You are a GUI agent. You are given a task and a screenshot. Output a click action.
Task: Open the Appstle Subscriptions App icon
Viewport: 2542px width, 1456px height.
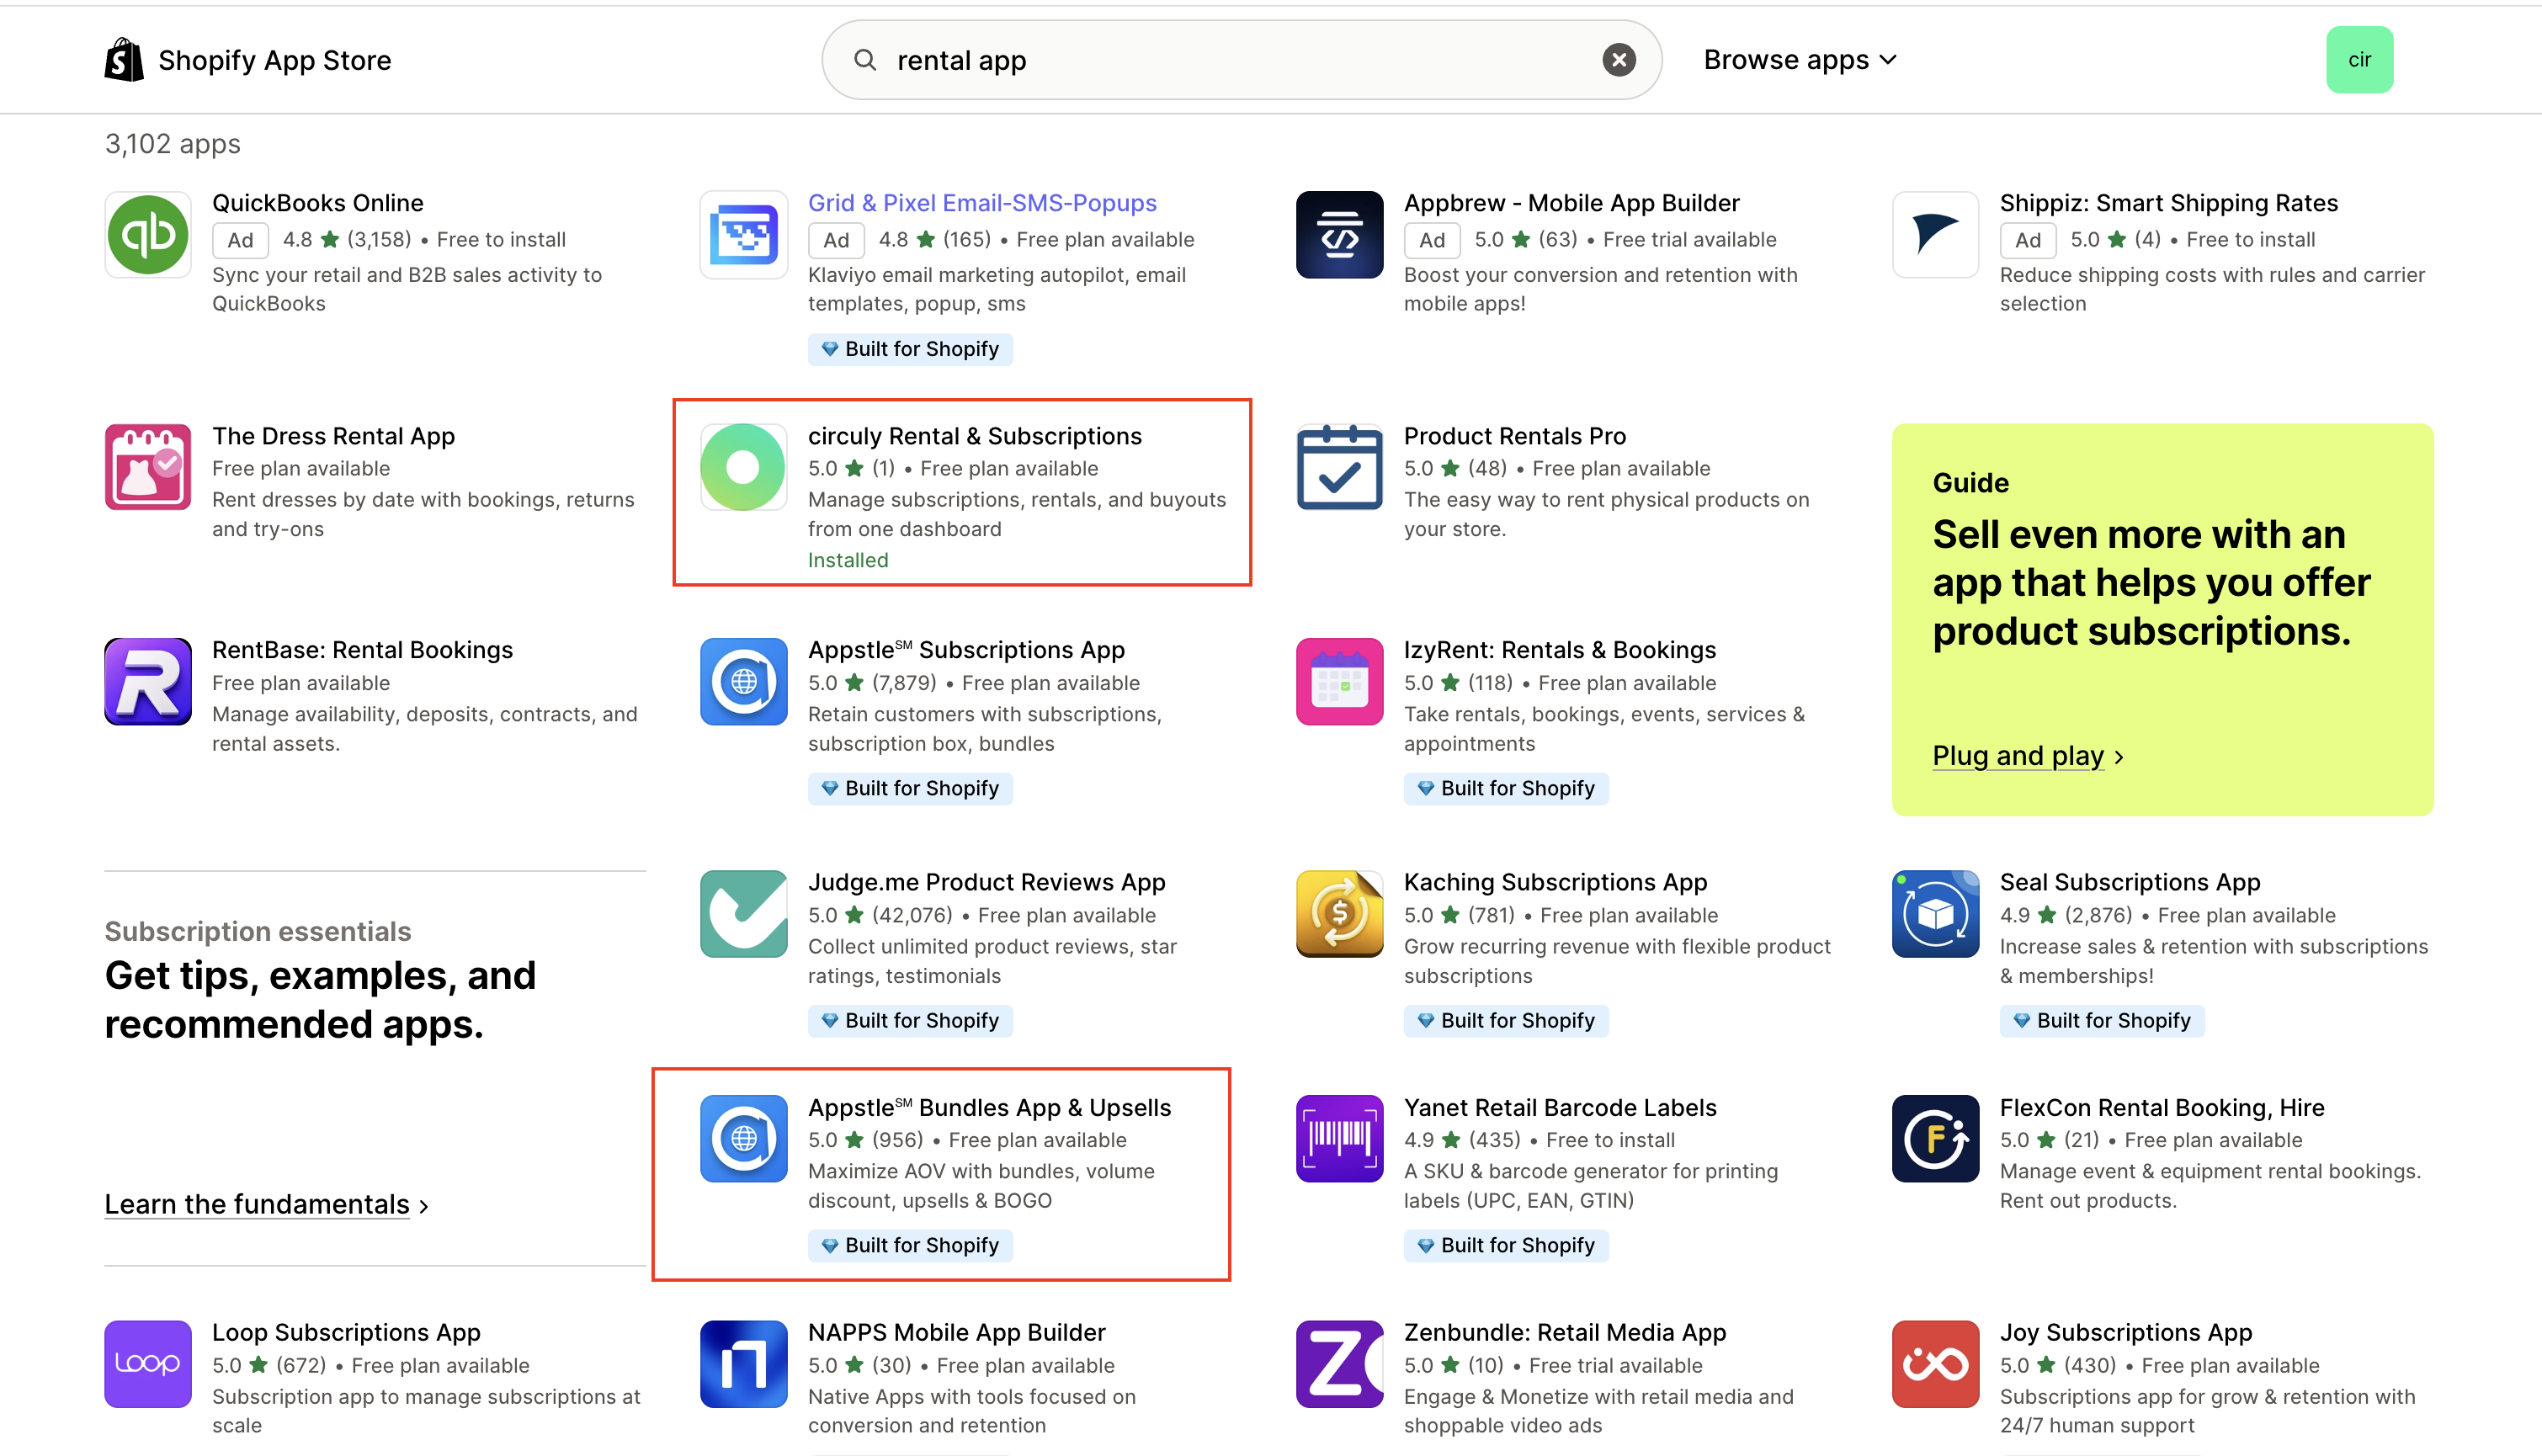[744, 681]
